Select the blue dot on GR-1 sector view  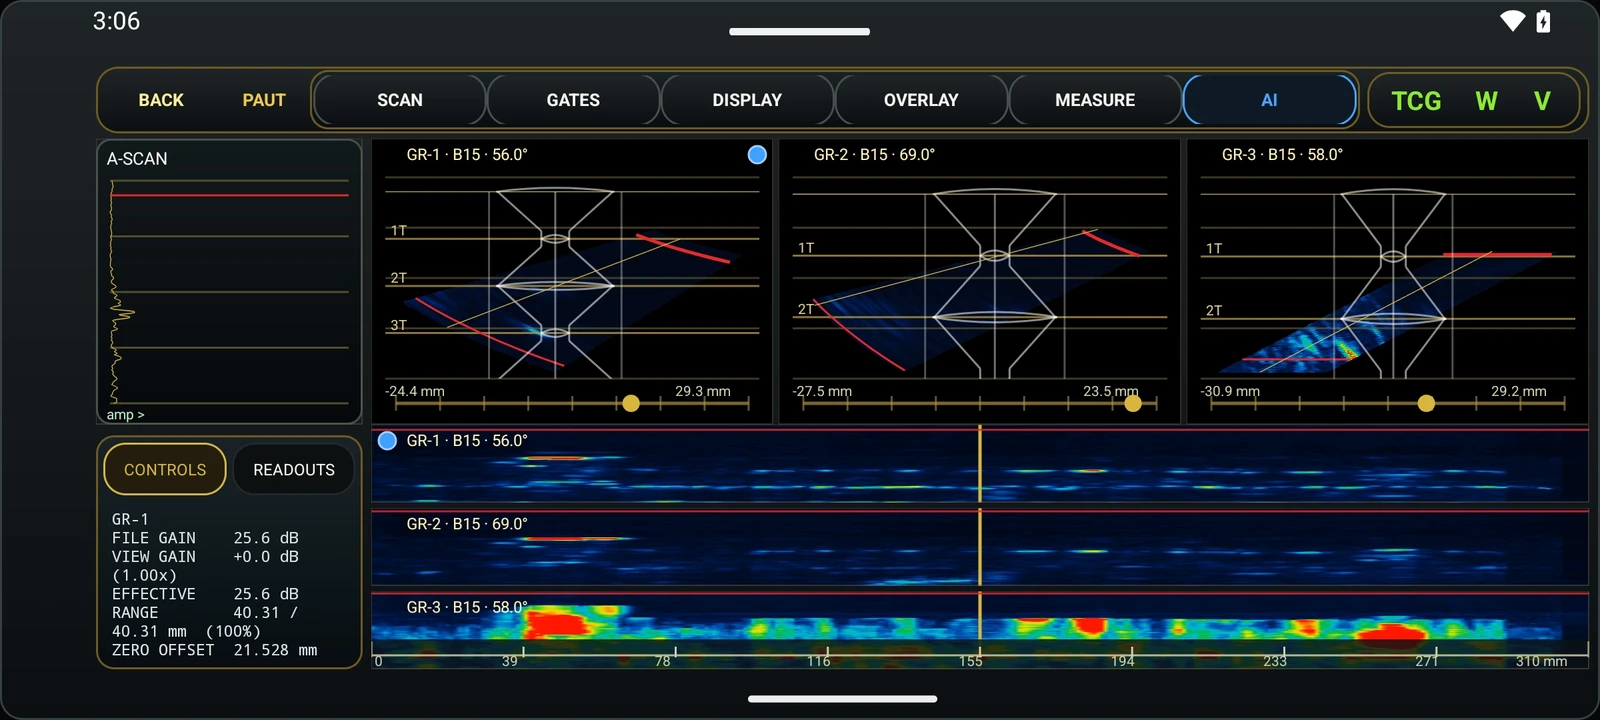(757, 154)
